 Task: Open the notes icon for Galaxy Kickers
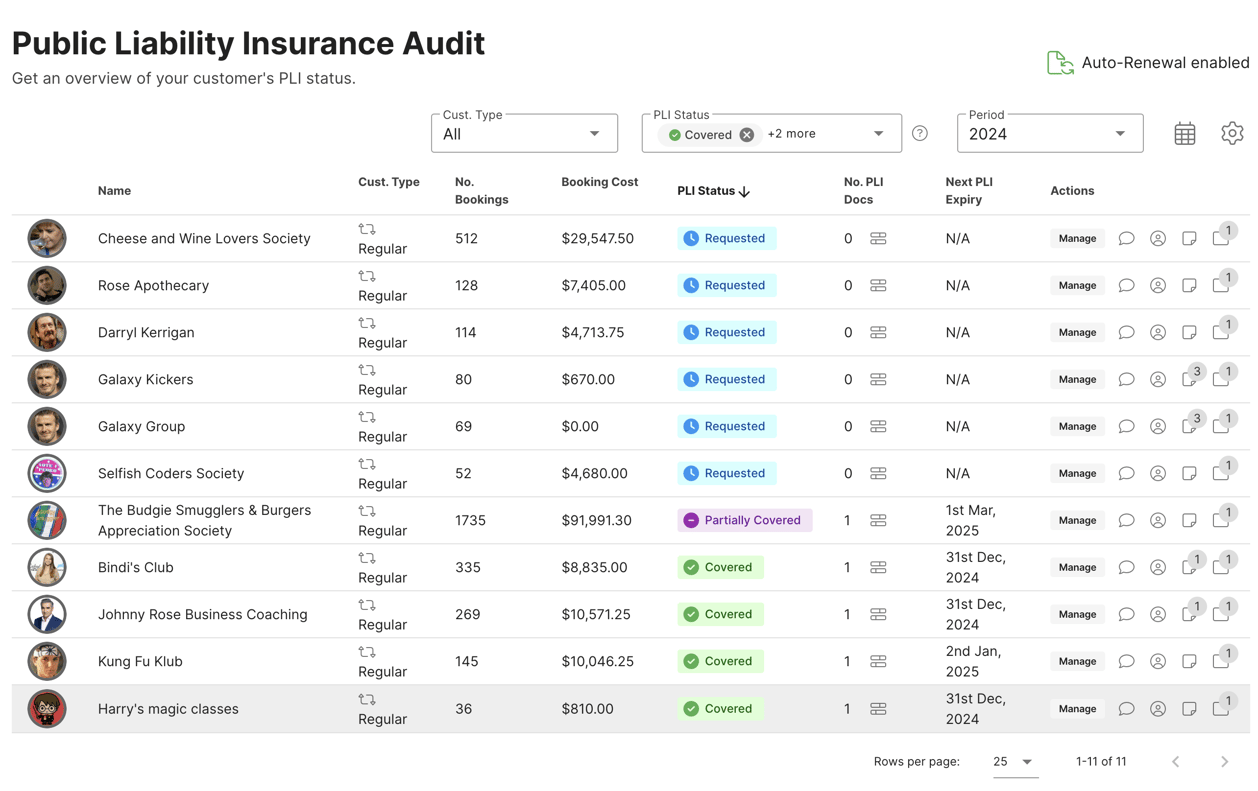(1189, 379)
